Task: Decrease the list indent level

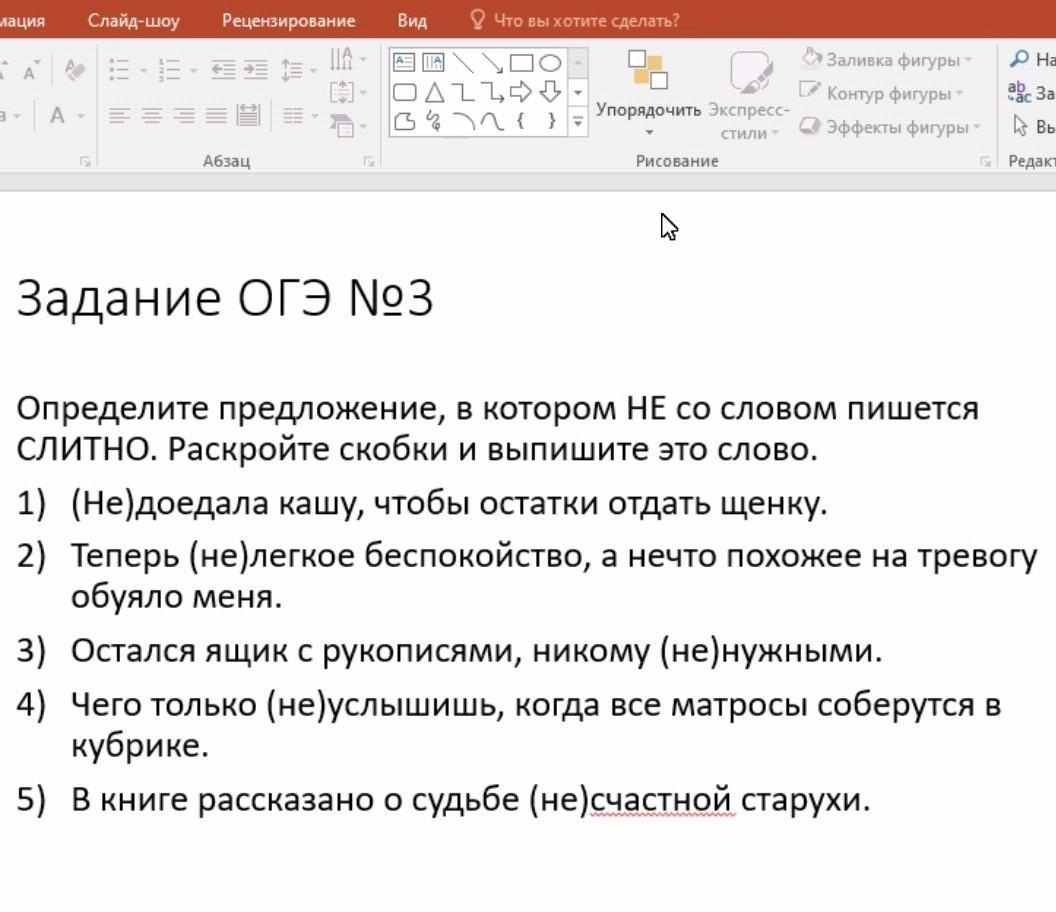Action: click(x=223, y=69)
